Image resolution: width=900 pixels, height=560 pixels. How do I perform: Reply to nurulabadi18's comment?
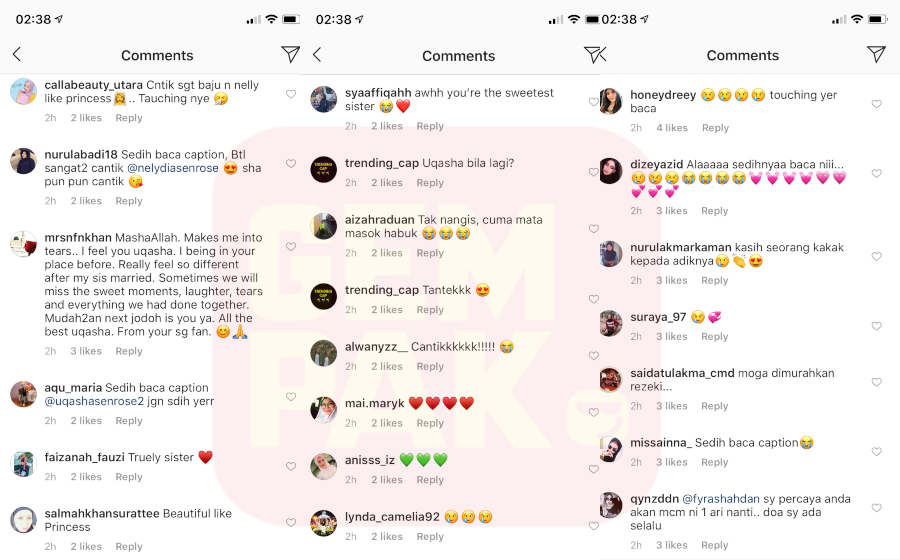coord(129,201)
